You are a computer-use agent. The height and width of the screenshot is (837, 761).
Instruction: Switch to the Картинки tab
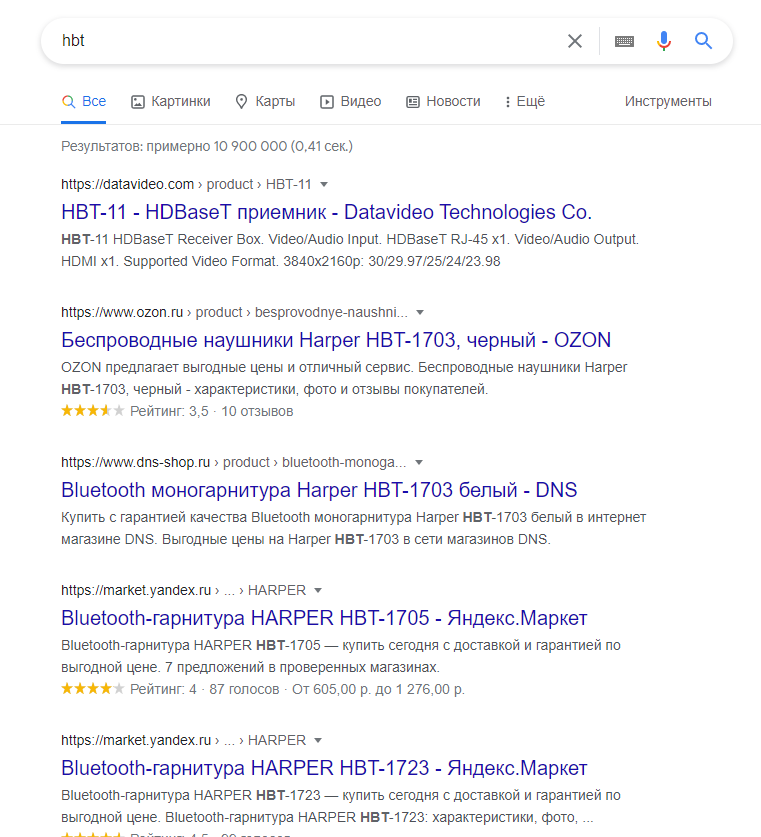point(171,101)
